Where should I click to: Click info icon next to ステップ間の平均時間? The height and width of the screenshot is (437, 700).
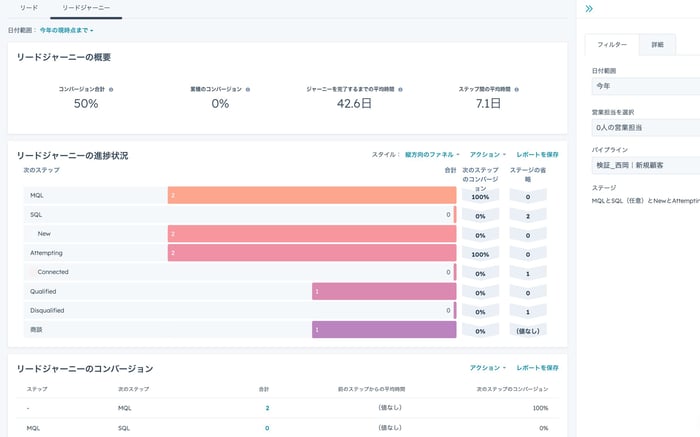point(517,89)
